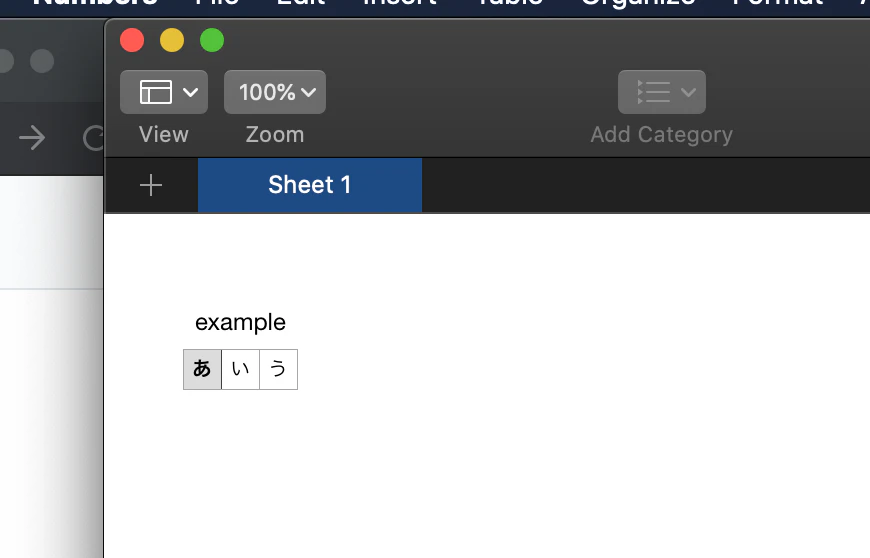Viewport: 870px width, 558px height.
Task: Open the Edit menu
Action: (x=301, y=3)
